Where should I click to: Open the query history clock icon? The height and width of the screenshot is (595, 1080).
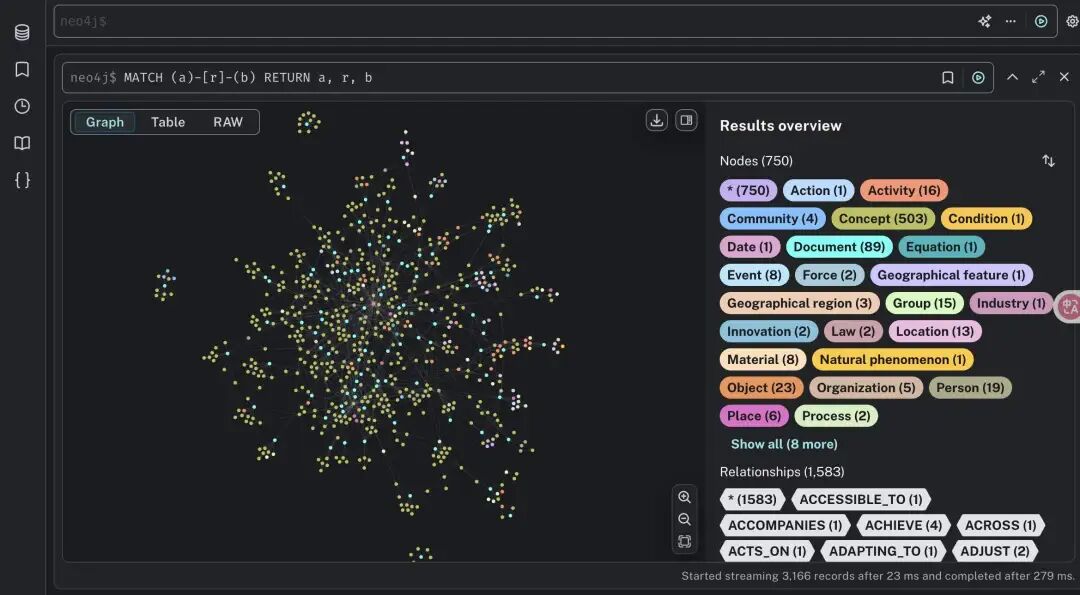click(22, 106)
